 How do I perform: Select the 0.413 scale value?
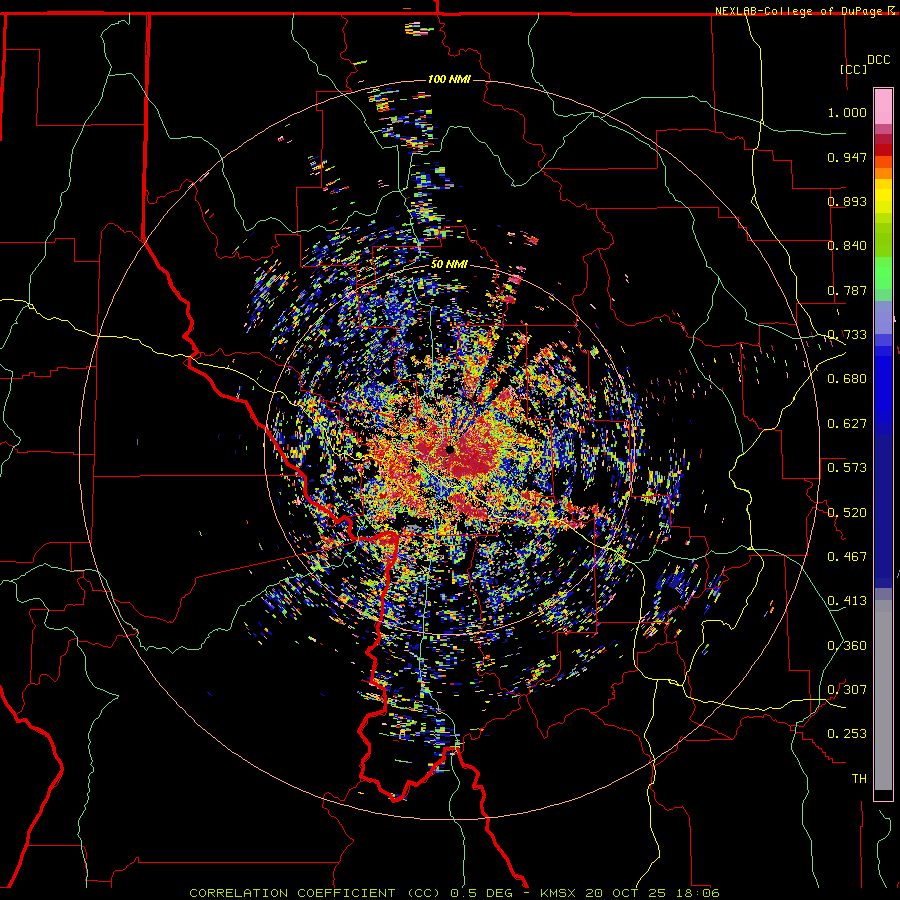click(x=847, y=601)
